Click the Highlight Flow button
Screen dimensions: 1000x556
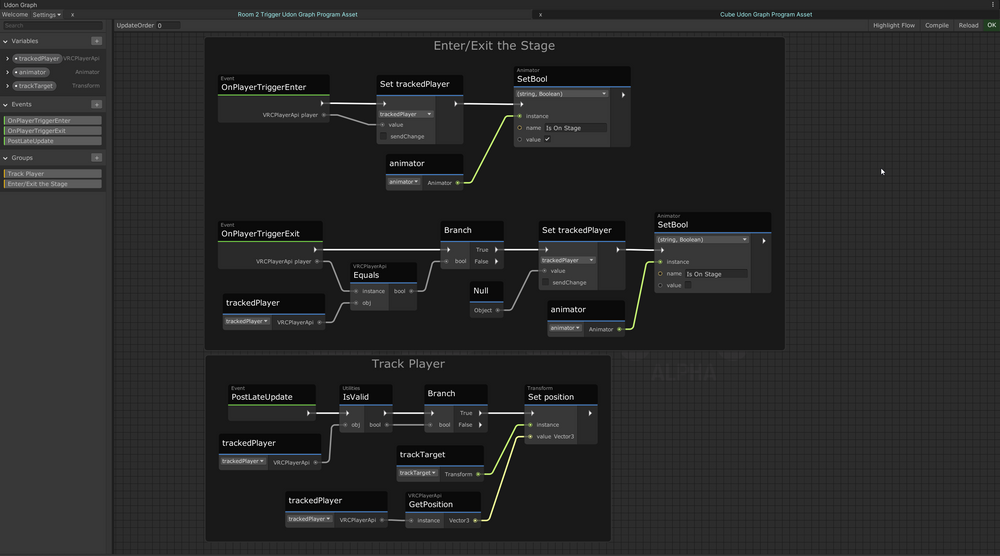click(x=893, y=25)
